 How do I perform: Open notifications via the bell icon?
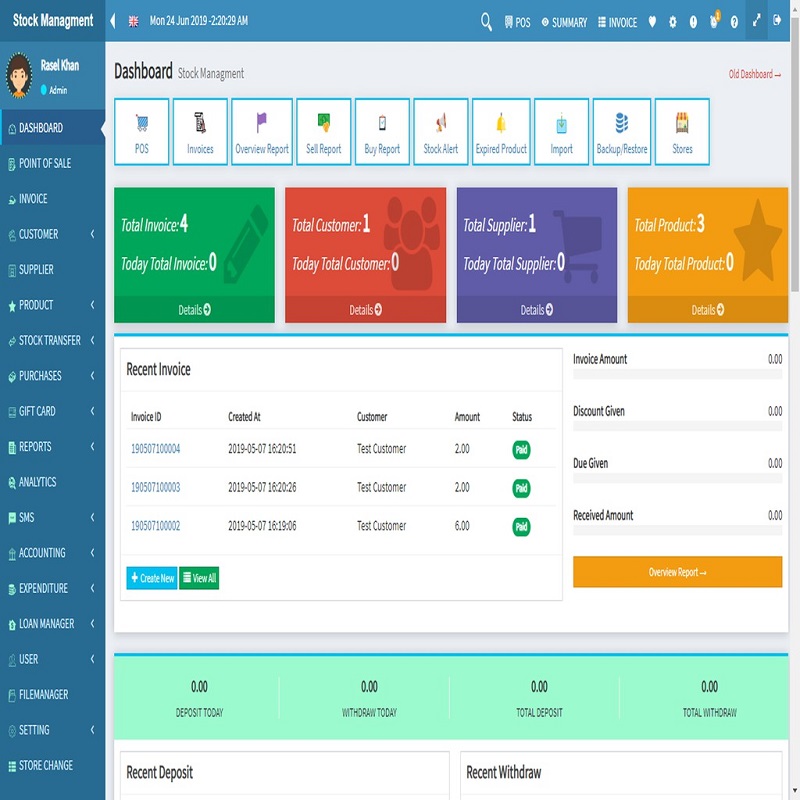coord(712,21)
